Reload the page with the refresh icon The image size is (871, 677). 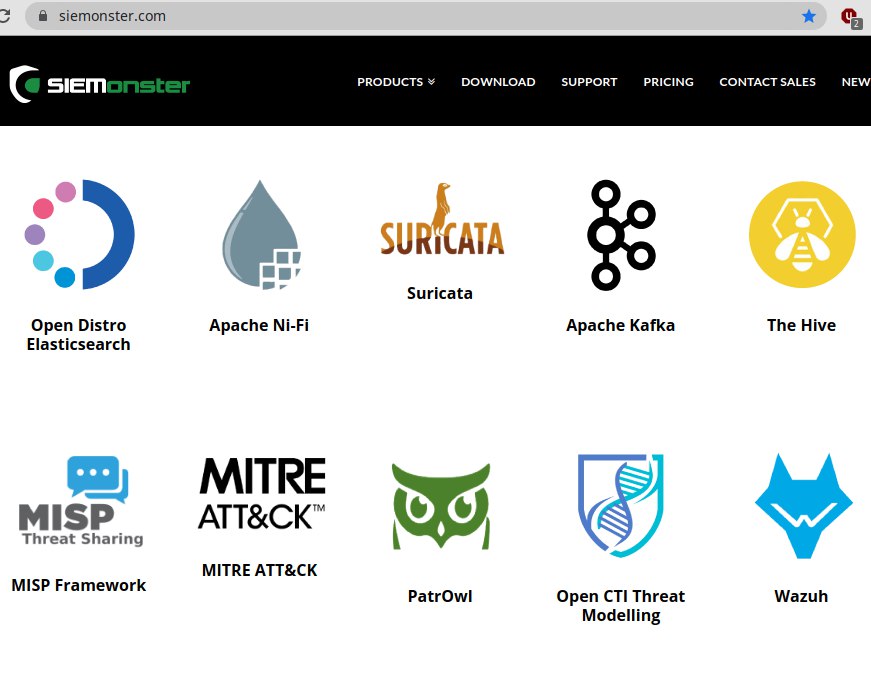pos(4,16)
